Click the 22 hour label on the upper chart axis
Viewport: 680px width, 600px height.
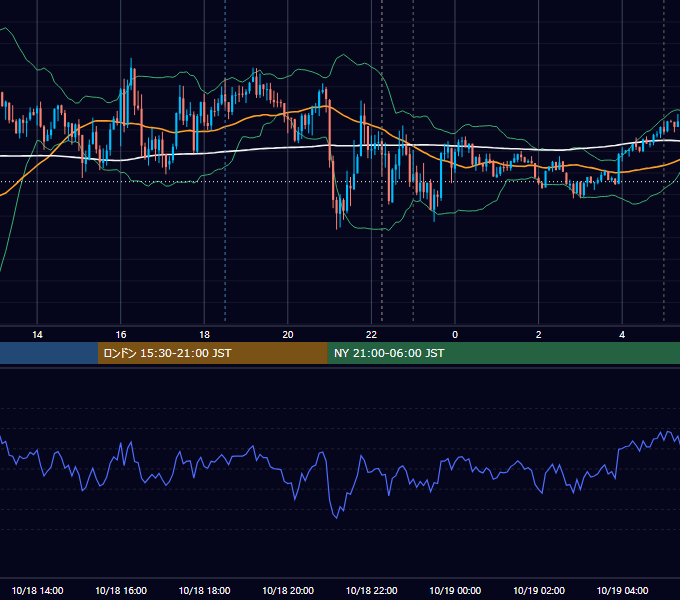click(371, 335)
